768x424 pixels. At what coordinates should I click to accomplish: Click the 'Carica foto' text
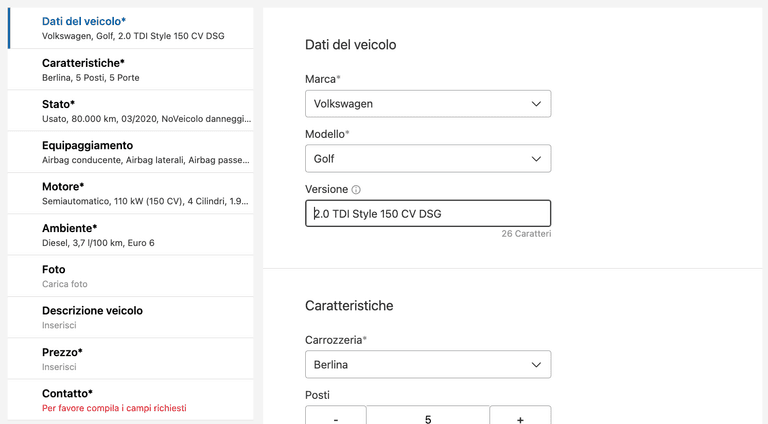(65, 284)
